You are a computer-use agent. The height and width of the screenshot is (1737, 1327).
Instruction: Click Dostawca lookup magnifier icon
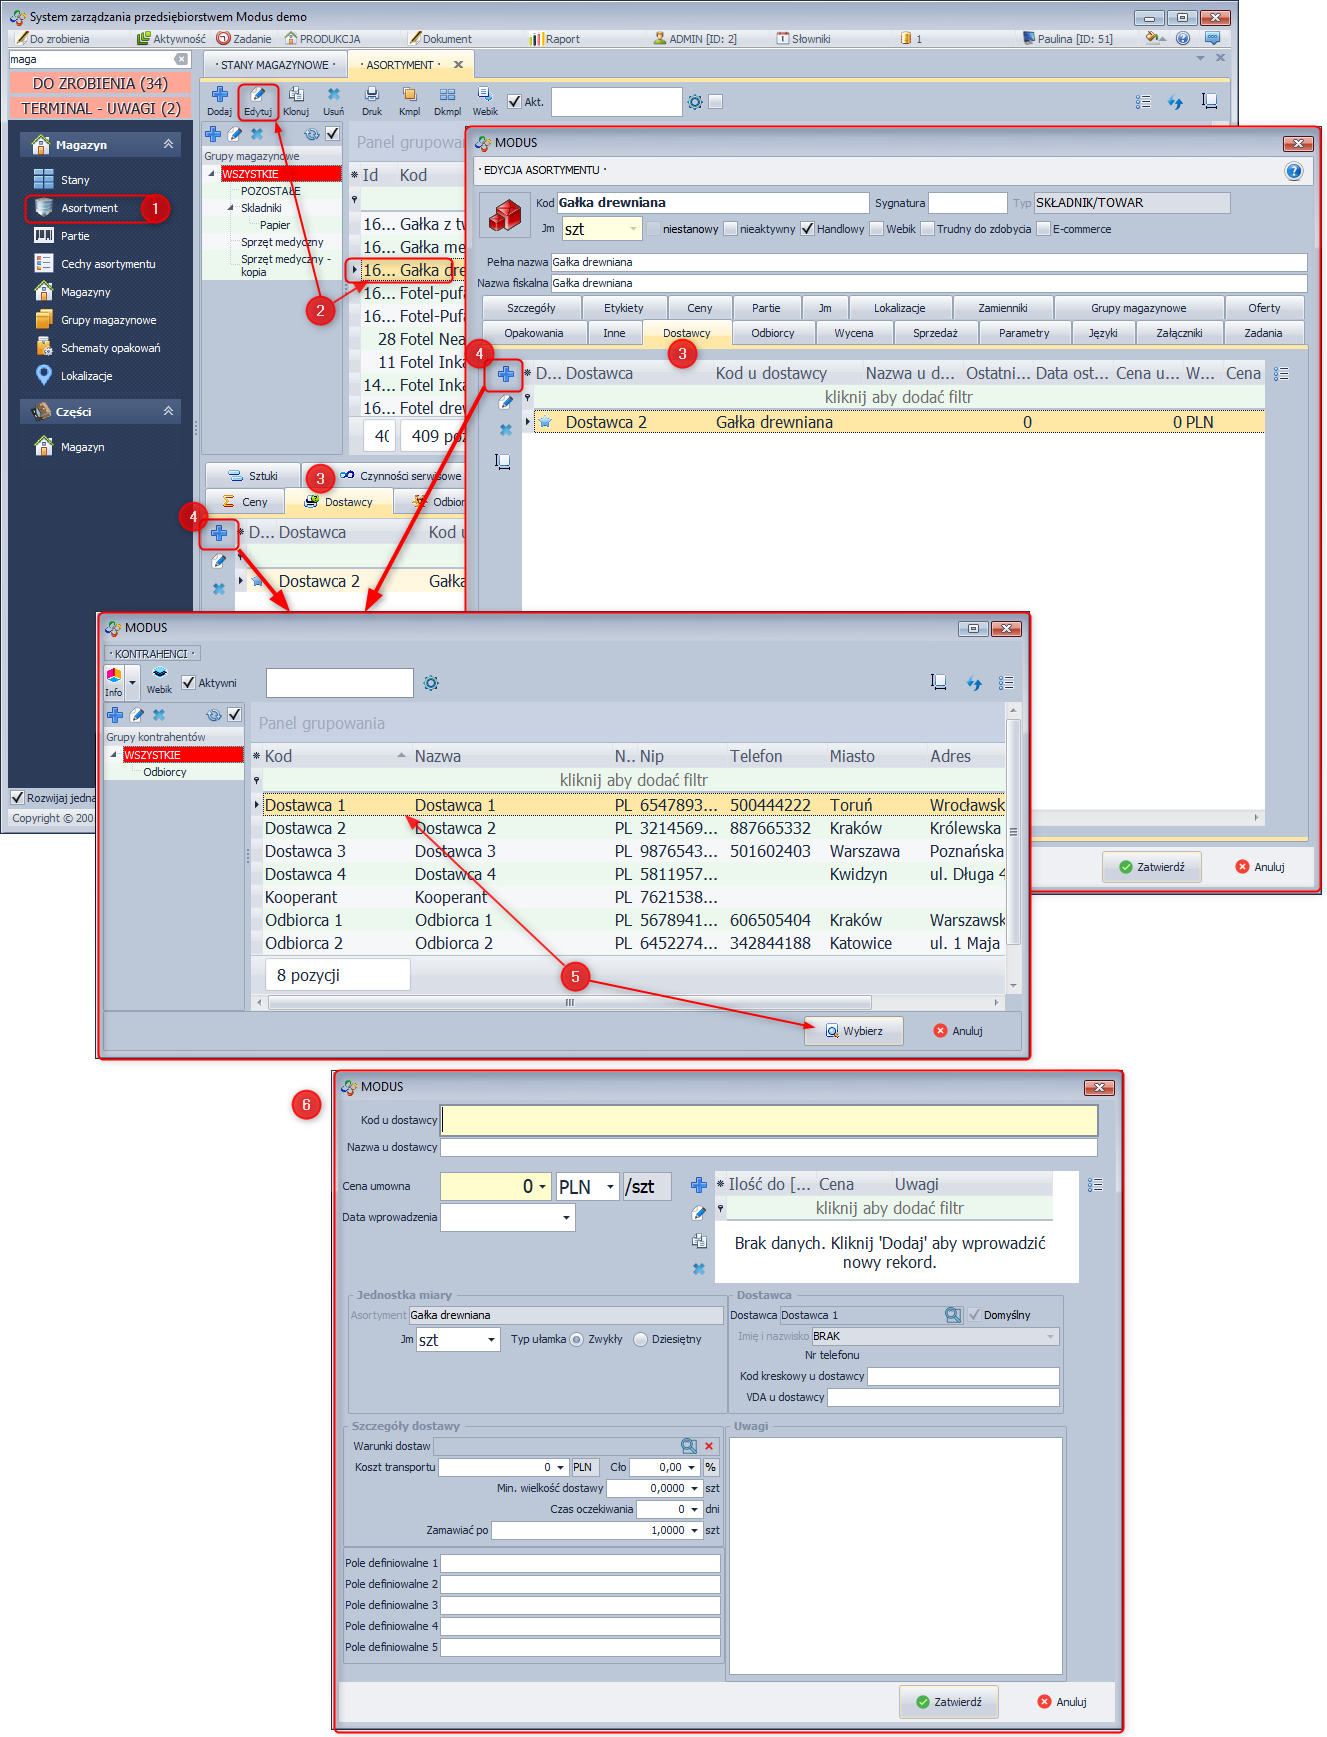point(953,1315)
